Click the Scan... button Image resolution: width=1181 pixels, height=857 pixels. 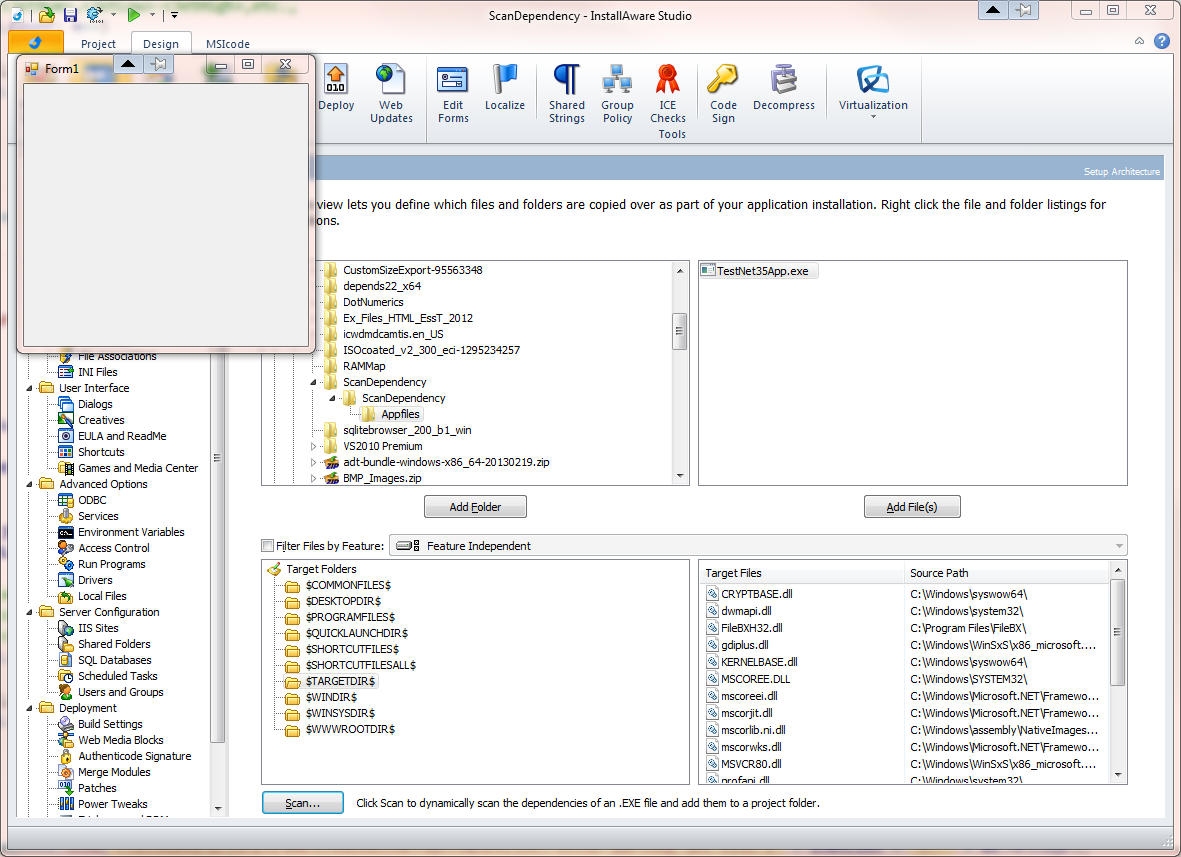tap(303, 803)
